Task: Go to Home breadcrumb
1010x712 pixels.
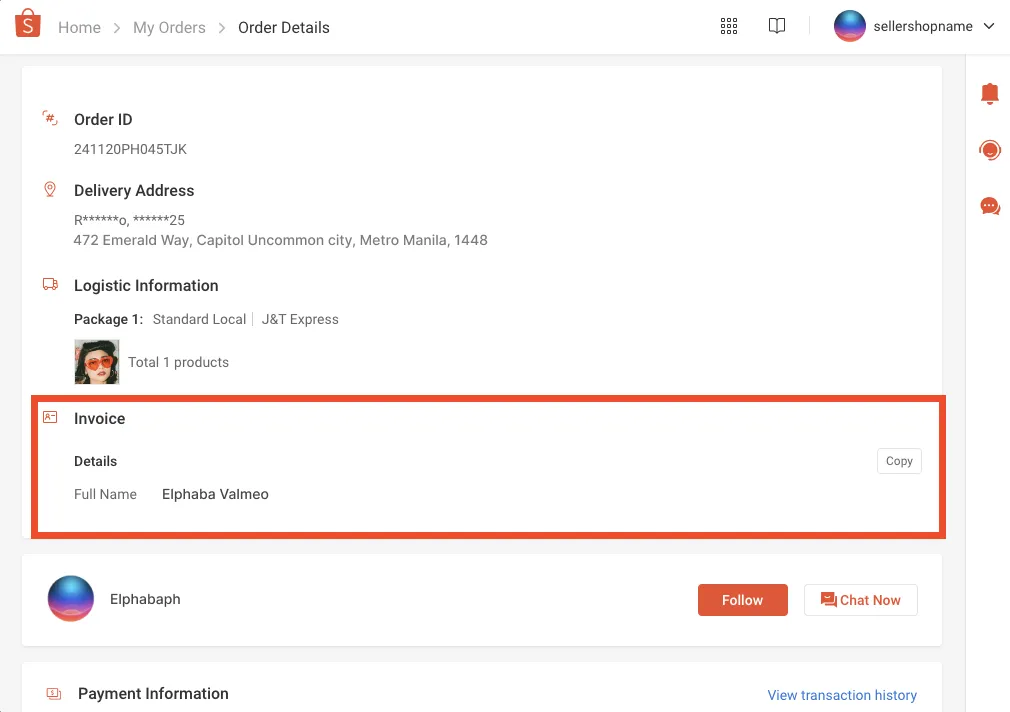Action: pos(79,28)
